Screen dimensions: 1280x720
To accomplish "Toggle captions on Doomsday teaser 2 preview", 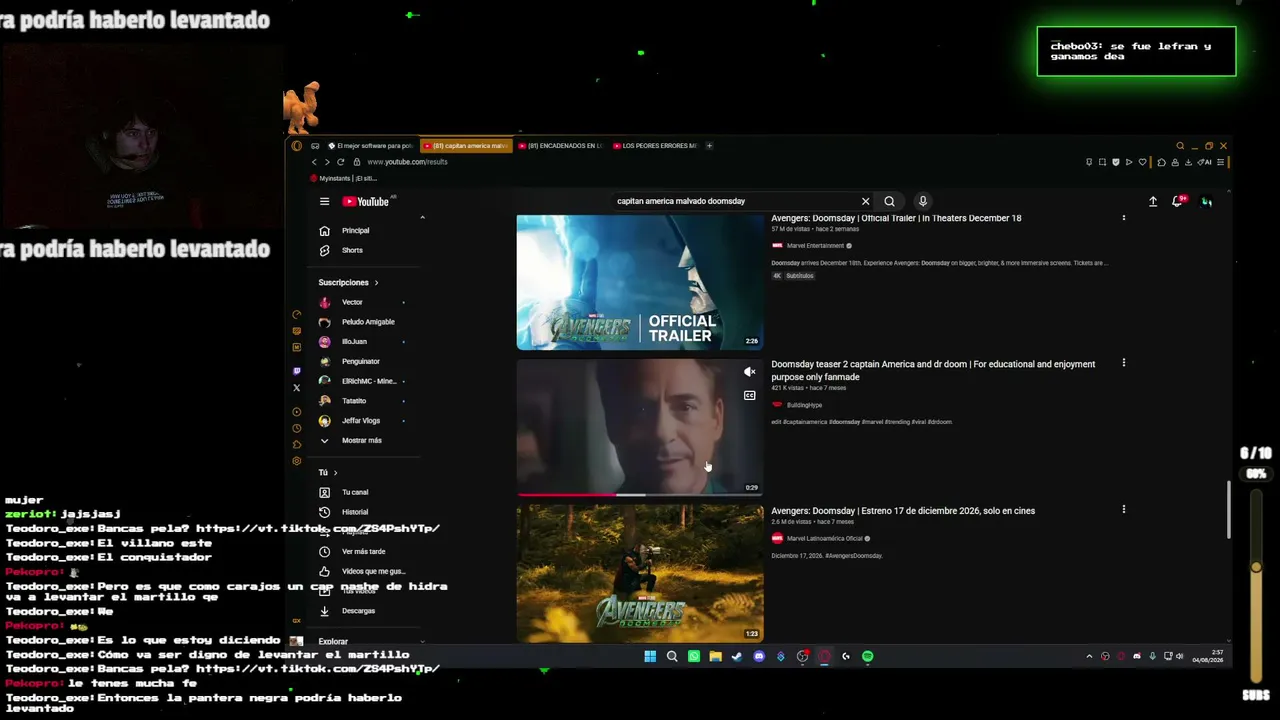I will click(749, 396).
